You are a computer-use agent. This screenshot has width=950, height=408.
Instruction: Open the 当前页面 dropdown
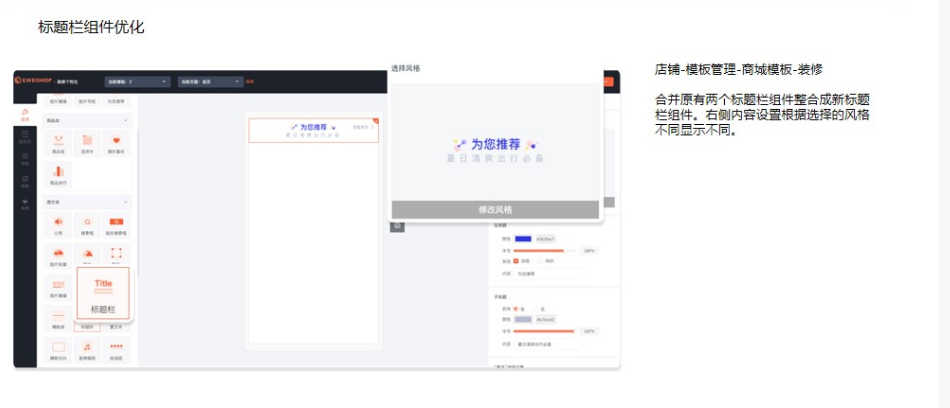pos(211,81)
